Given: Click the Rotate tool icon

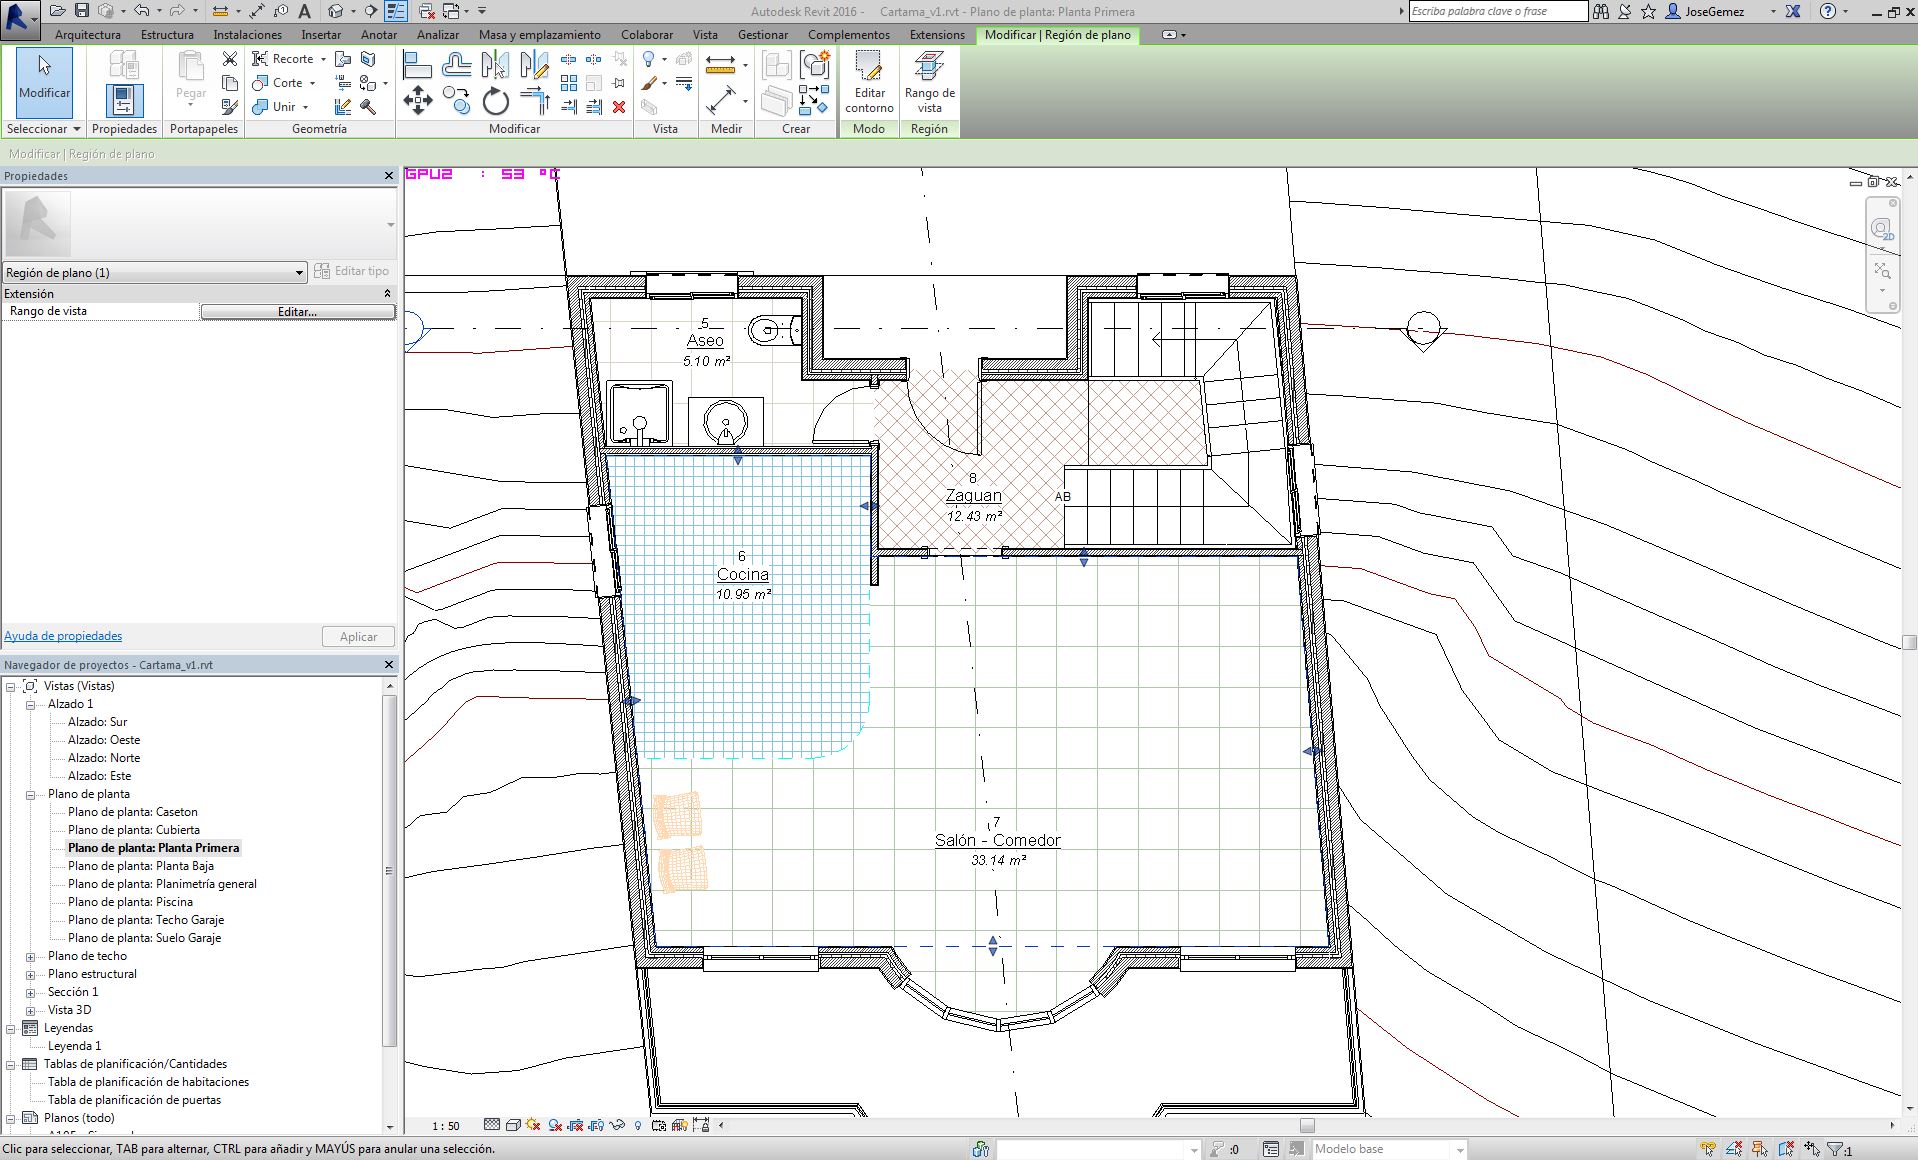Looking at the screenshot, I should click(495, 101).
